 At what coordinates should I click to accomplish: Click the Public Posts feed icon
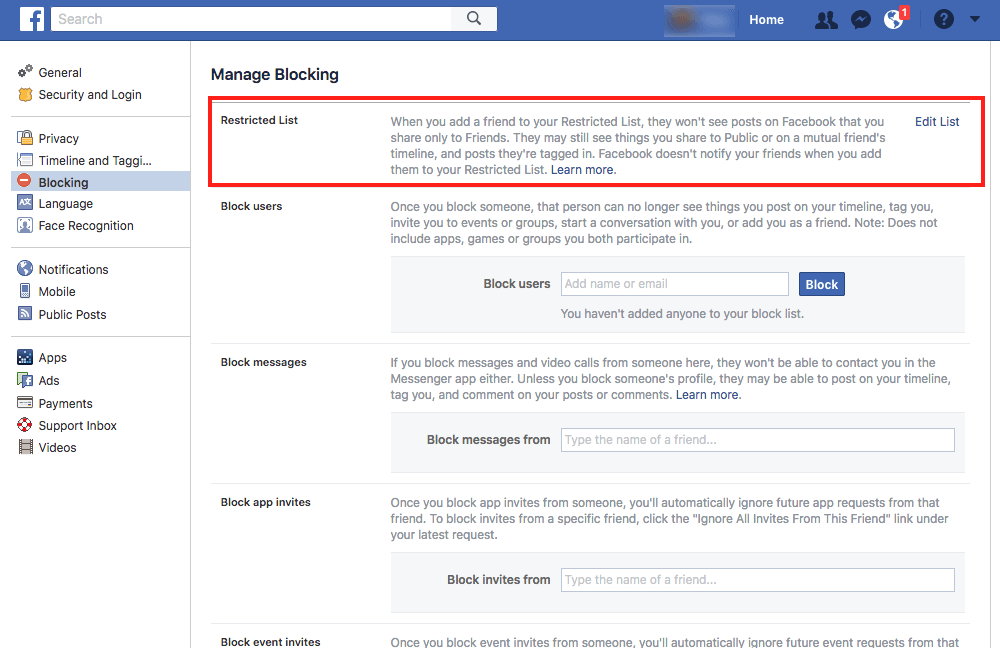point(25,313)
